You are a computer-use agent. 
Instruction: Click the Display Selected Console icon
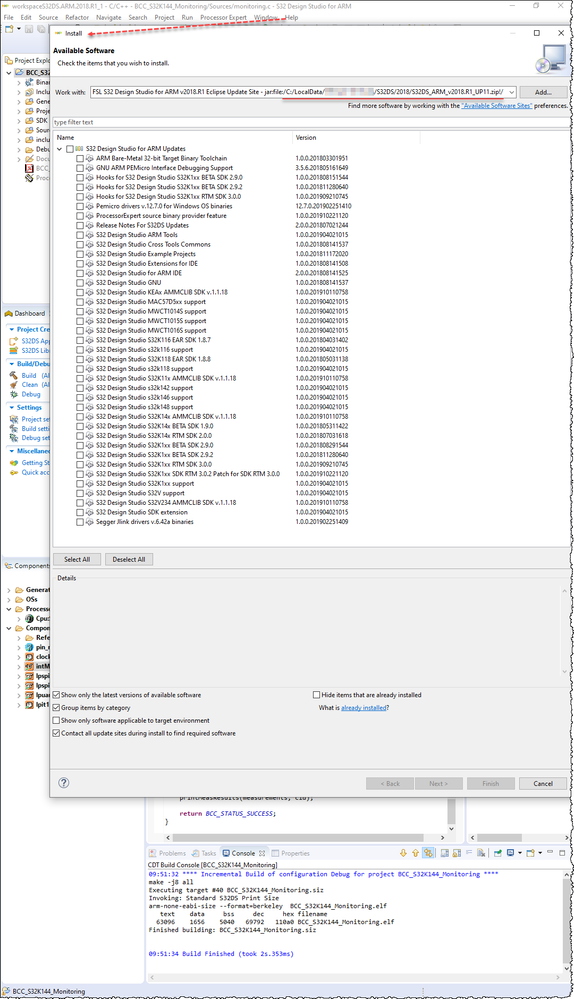[x=511, y=852]
